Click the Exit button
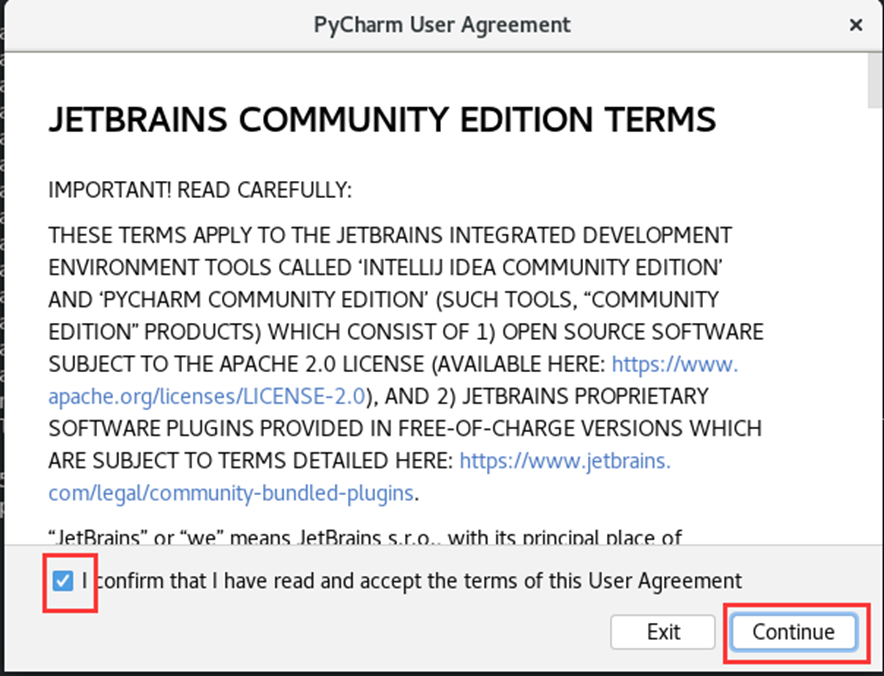This screenshot has width=884, height=676. click(663, 632)
